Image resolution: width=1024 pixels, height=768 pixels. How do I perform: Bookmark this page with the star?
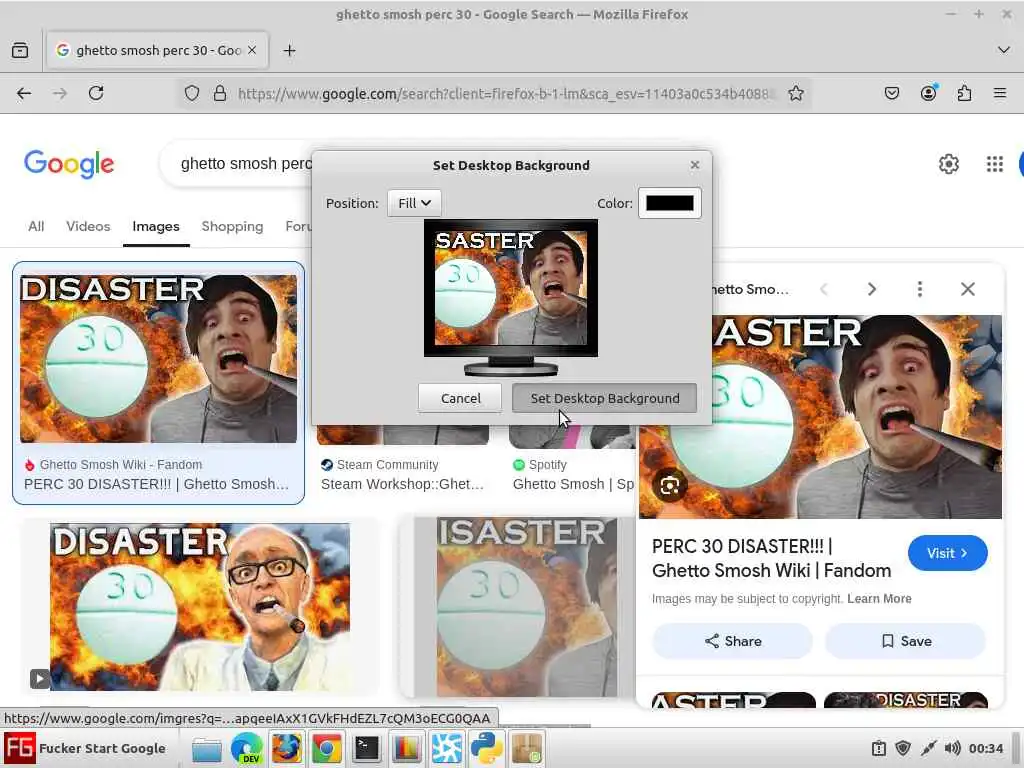[x=795, y=93]
